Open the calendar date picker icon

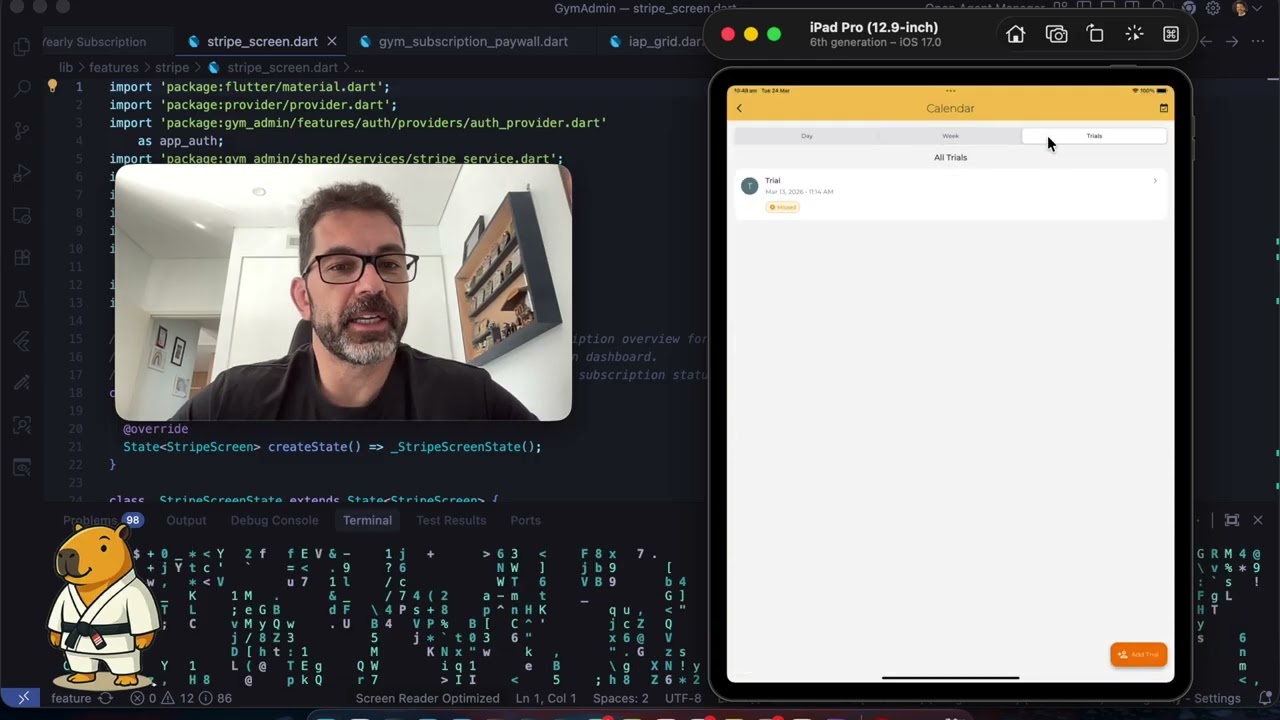pyautogui.click(x=1163, y=108)
